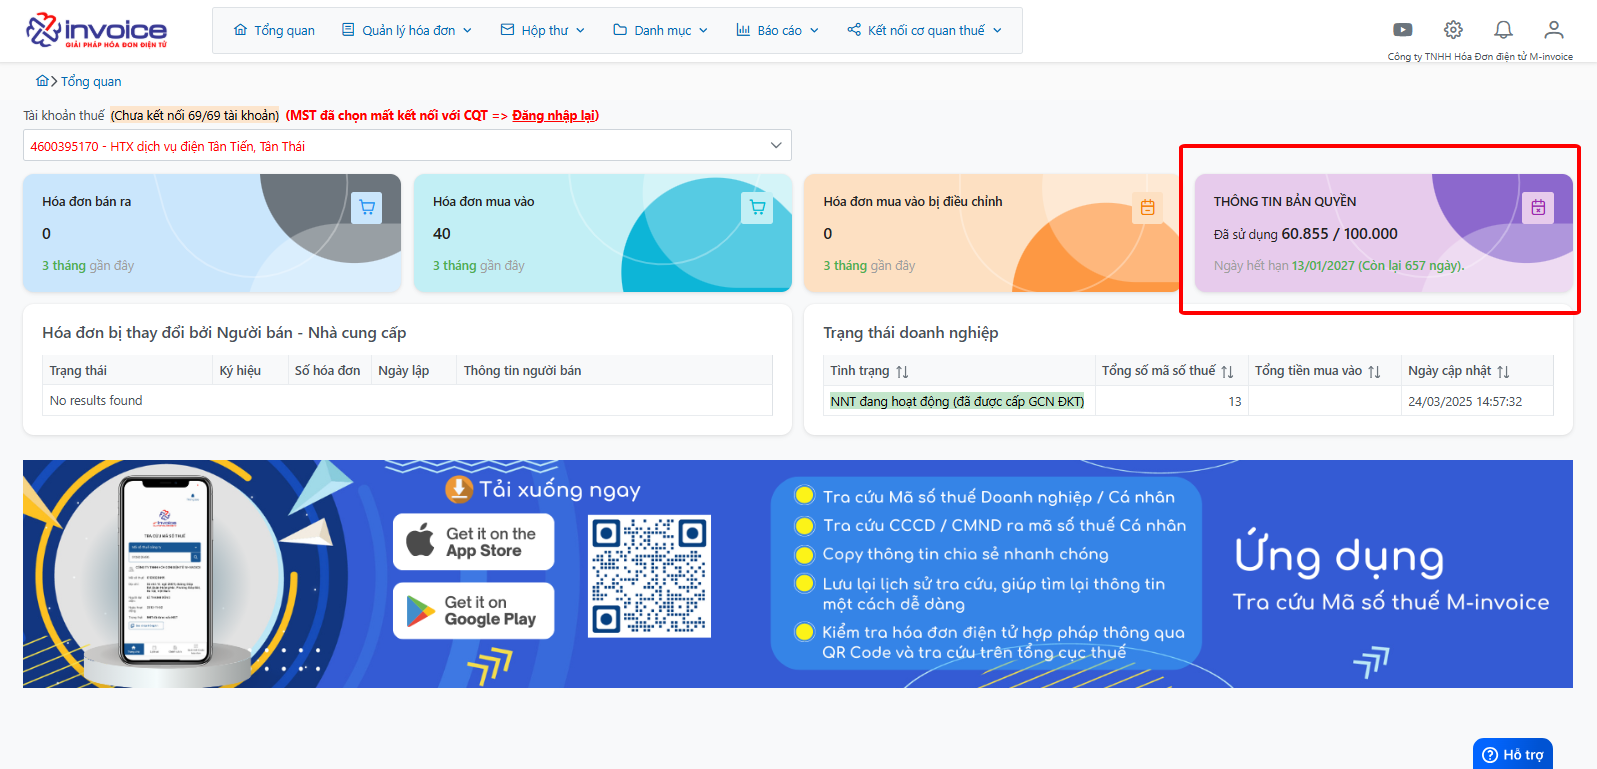Screen dimensions: 1597x769
Task: Click '3 tháng gần đây' on Hóa đơn mua vào bị điều chỉnh card
Action: point(869,265)
